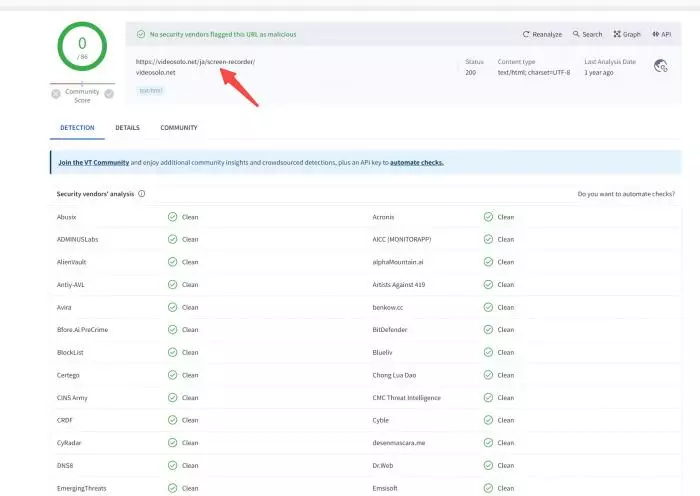Click the BlockList clean check icon
The height and width of the screenshot is (496, 700).
172,352
